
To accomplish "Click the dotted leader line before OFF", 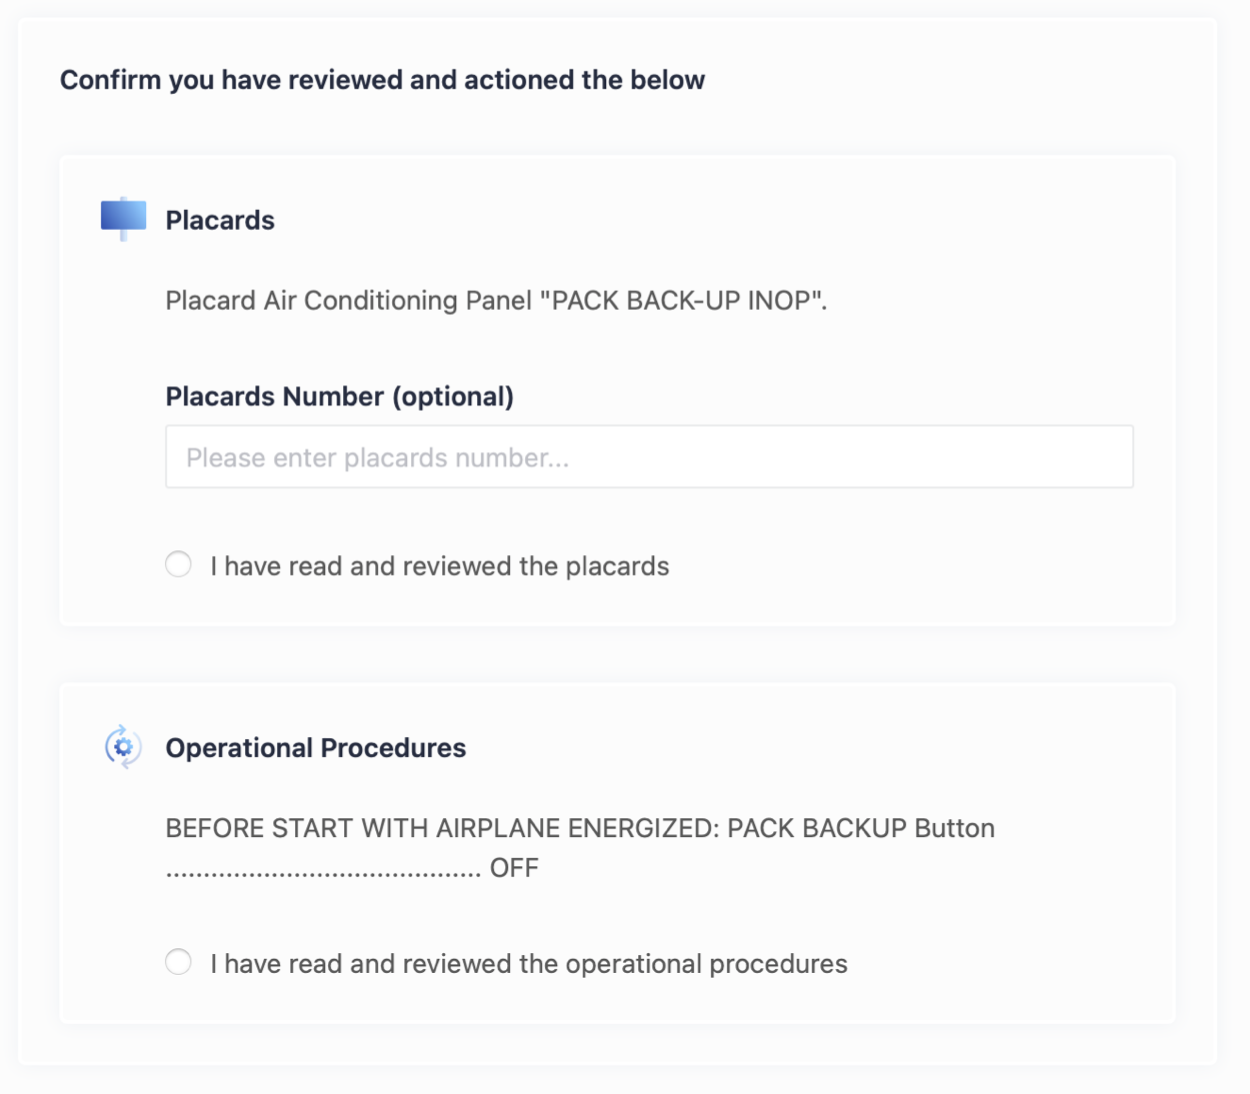I will pyautogui.click(x=323, y=872).
